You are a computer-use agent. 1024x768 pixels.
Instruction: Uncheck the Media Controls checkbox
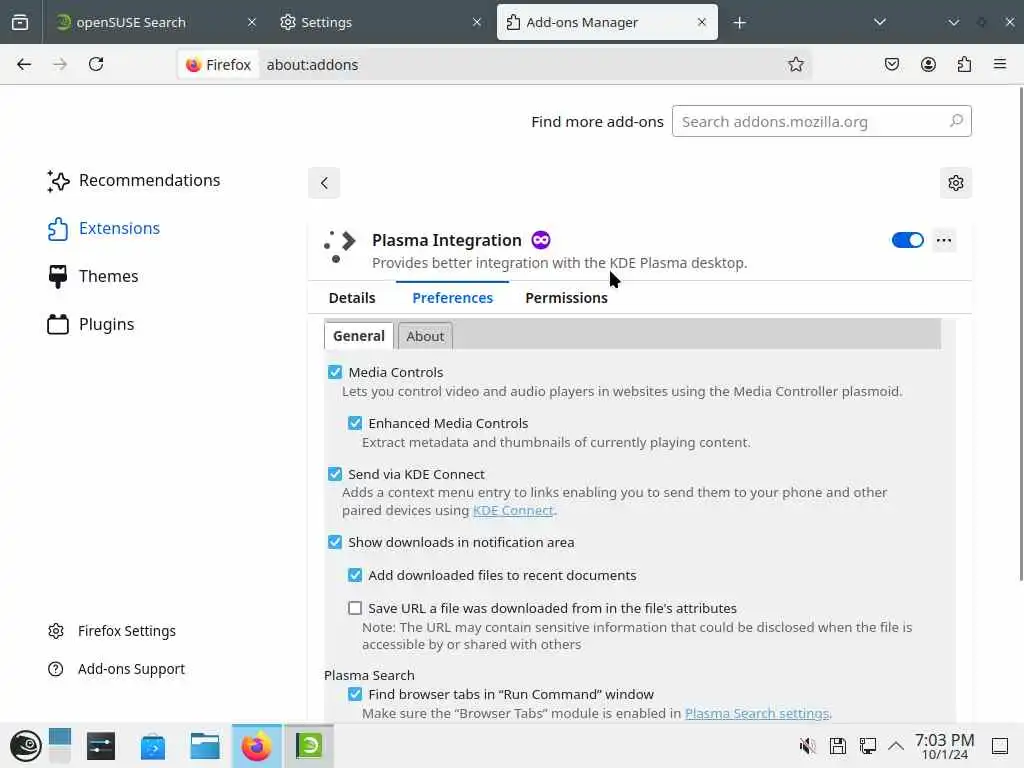335,372
